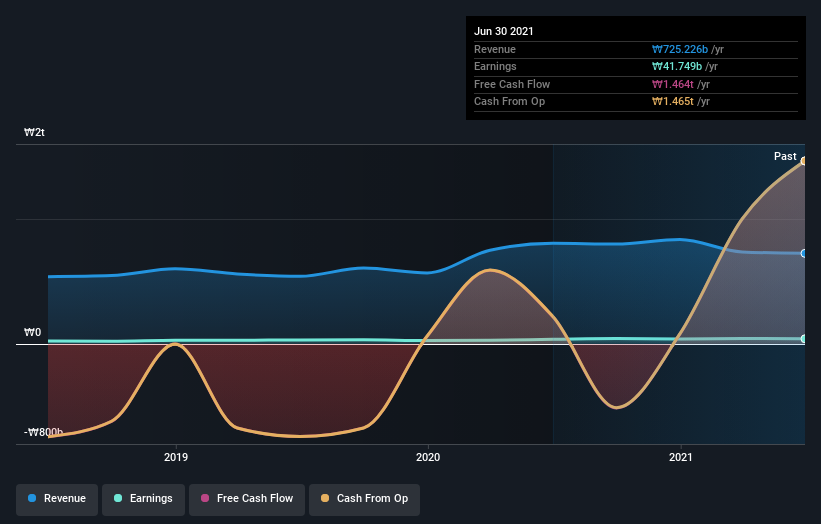This screenshot has height=524, width=821.
Task: Click the ₩2t y-axis label
Action: [34, 132]
